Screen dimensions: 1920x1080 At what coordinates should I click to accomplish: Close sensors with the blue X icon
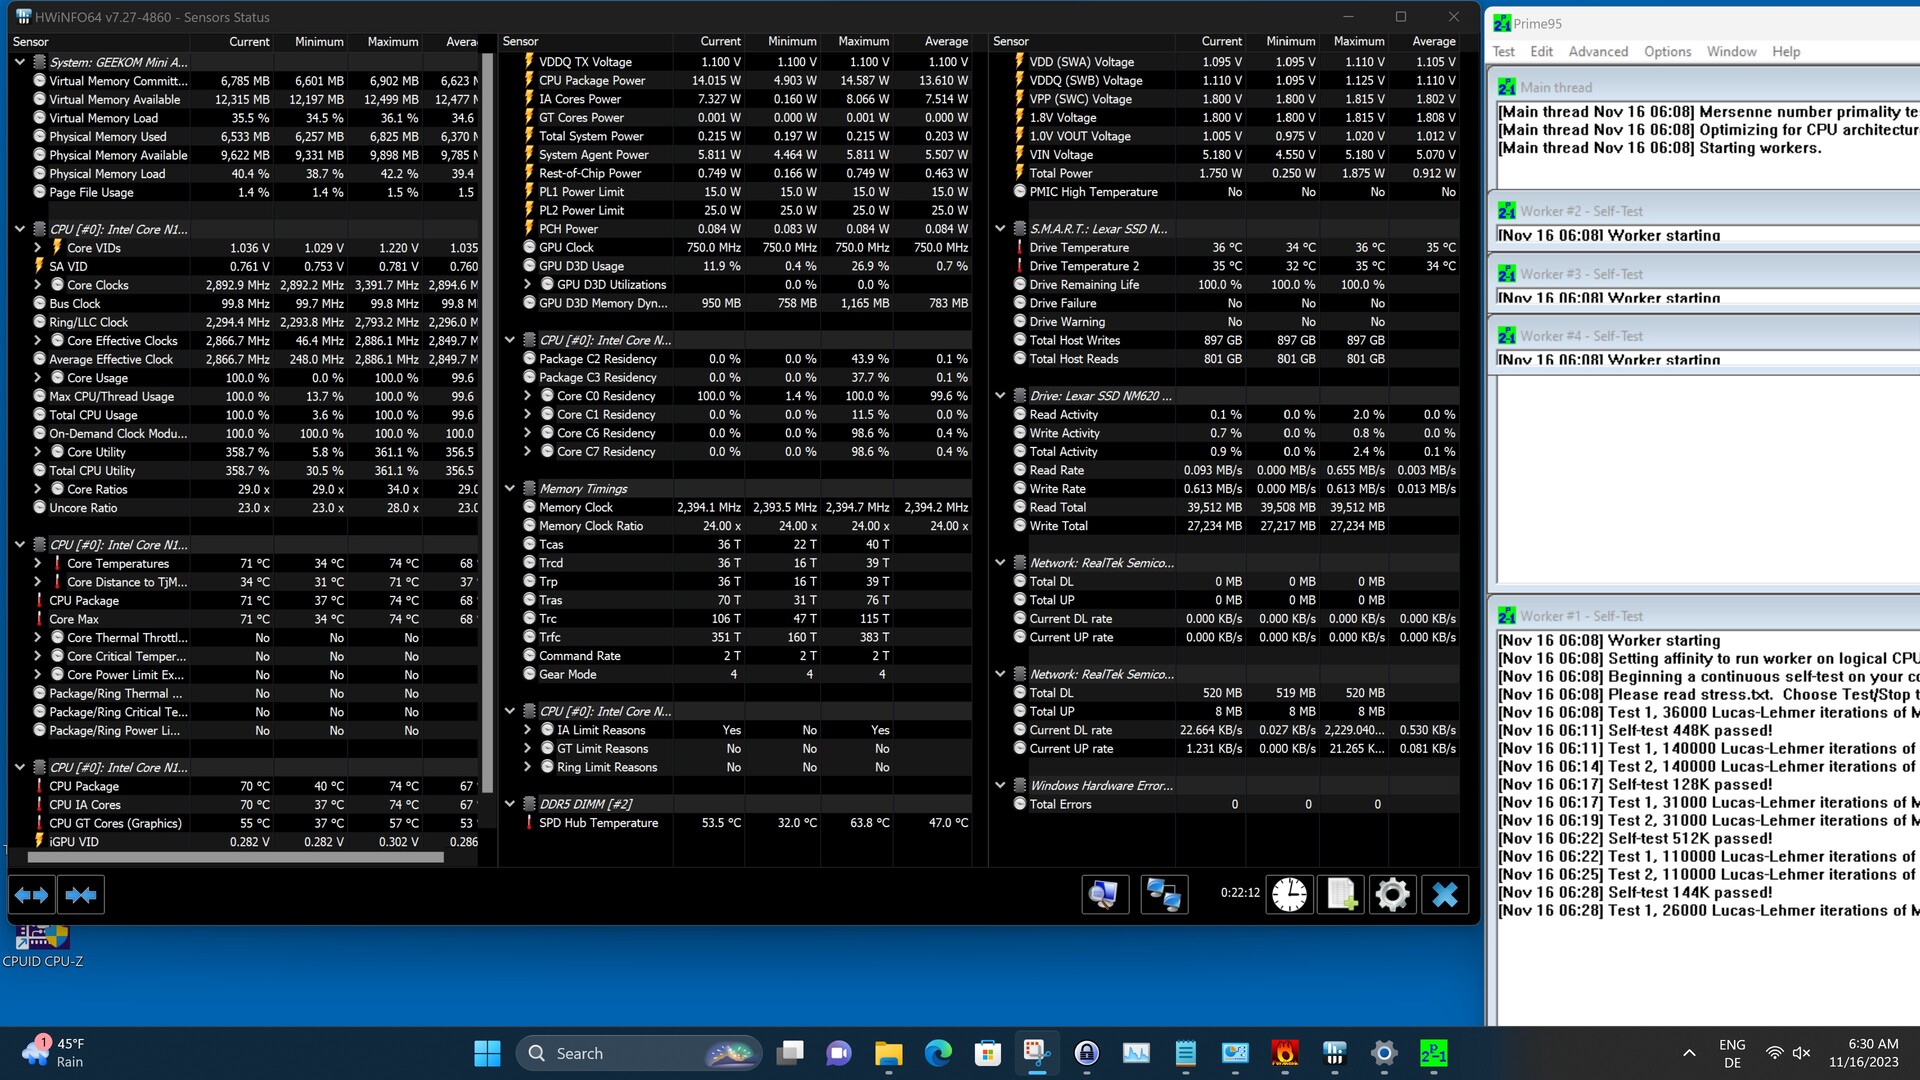click(x=1444, y=894)
